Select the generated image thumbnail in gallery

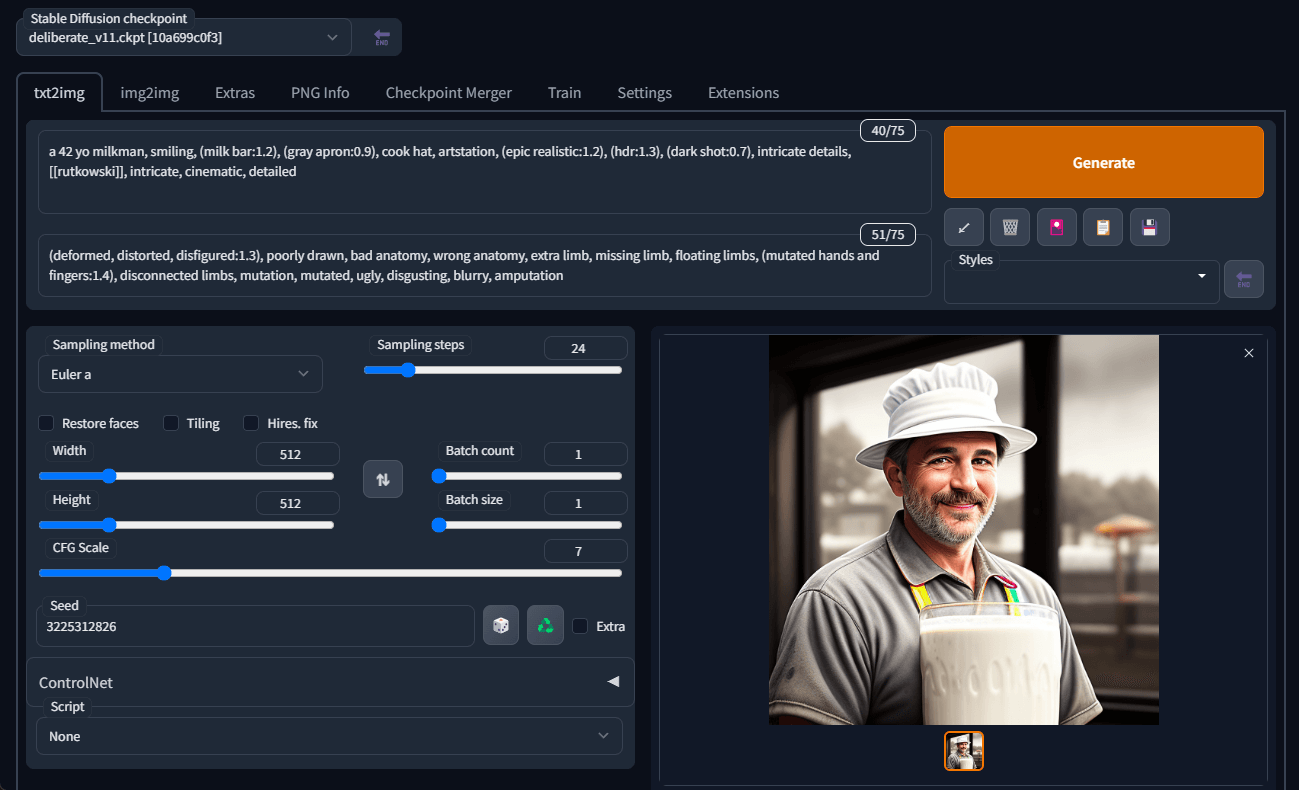coord(964,751)
